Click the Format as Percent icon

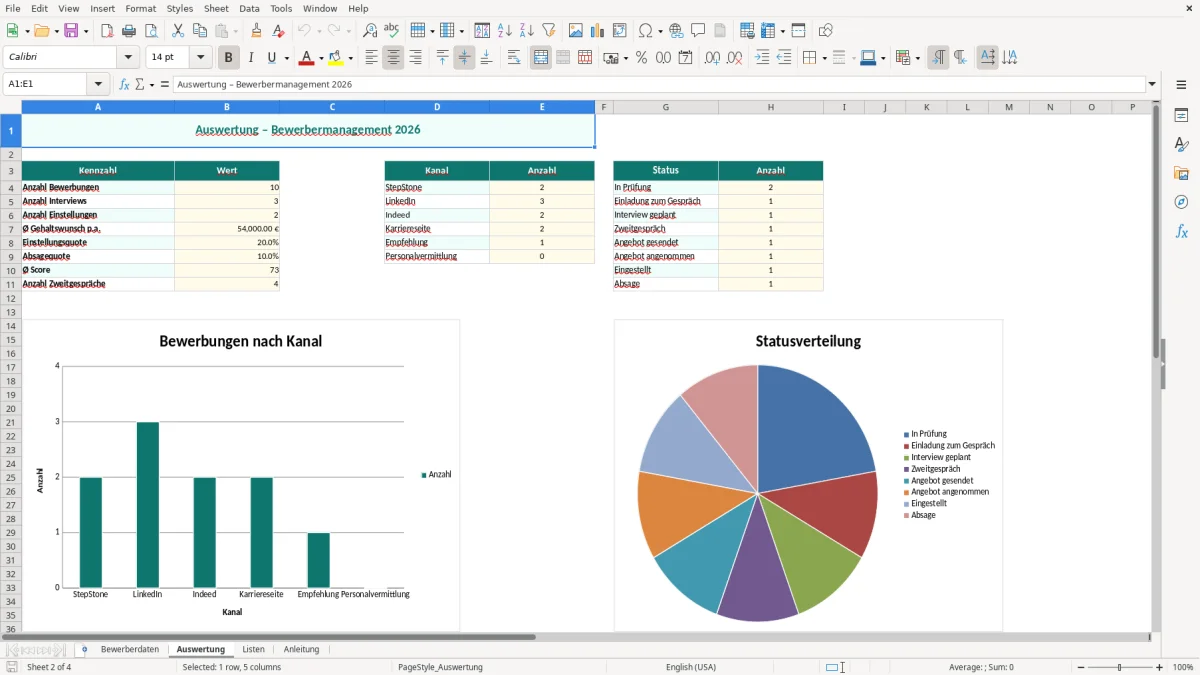click(x=641, y=58)
